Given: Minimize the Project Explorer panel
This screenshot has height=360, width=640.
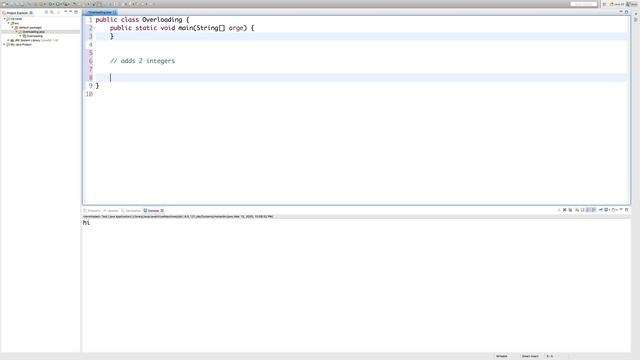Looking at the screenshot, I should pos(70,12).
